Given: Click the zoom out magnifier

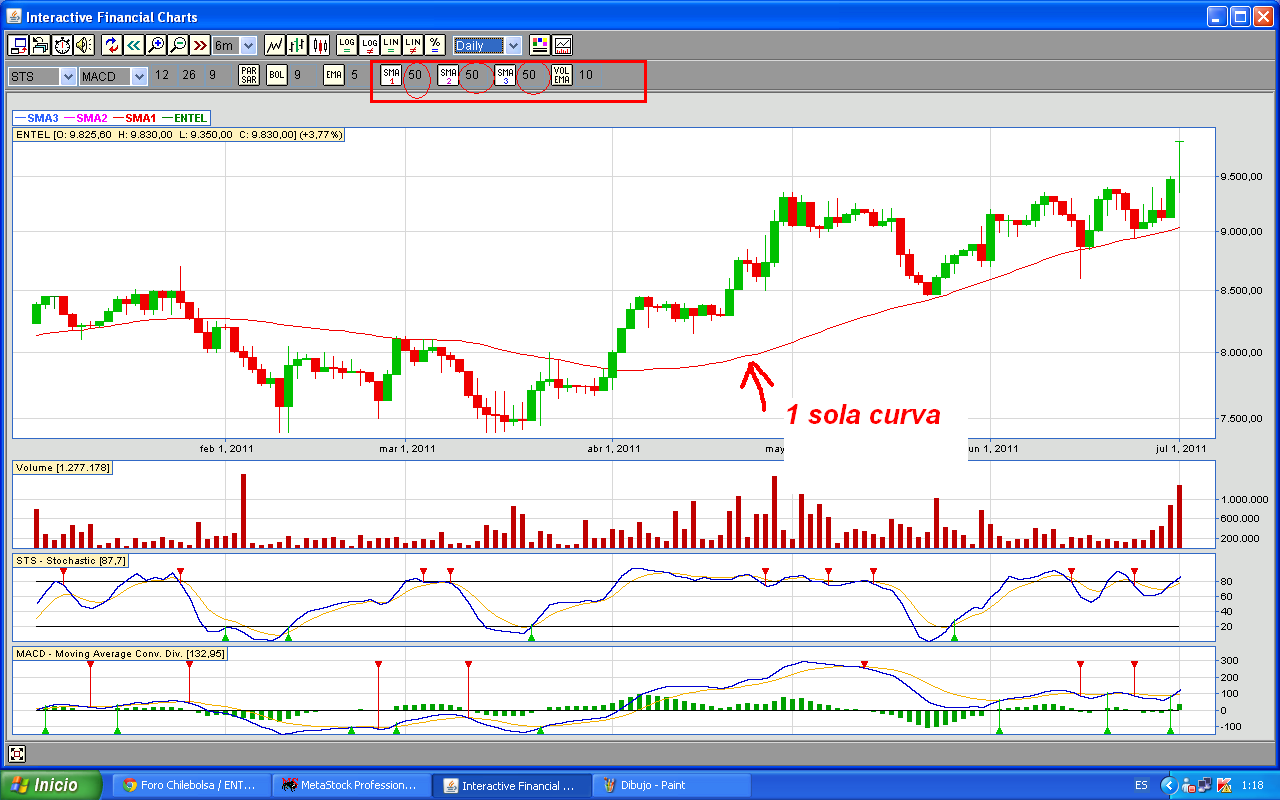Looking at the screenshot, I should point(177,45).
